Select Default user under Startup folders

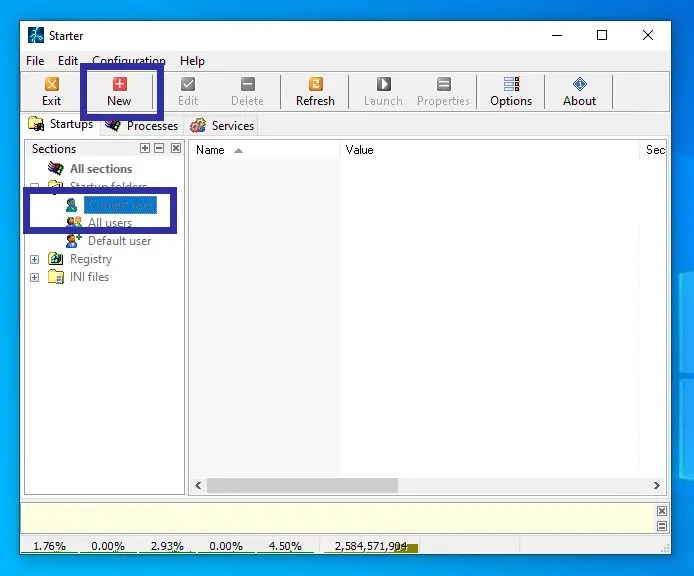tap(119, 241)
